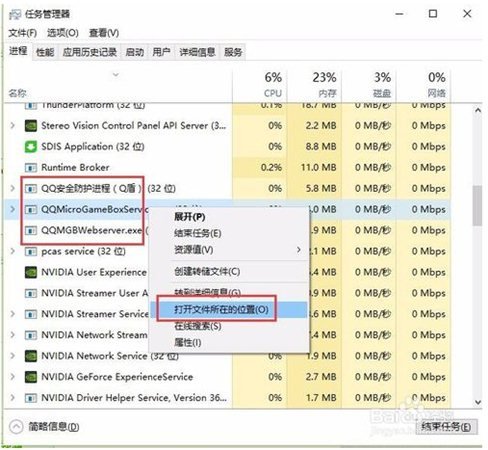Click the NVIDIA Network Service icon
The height and width of the screenshot is (450, 488).
[x=31, y=356]
